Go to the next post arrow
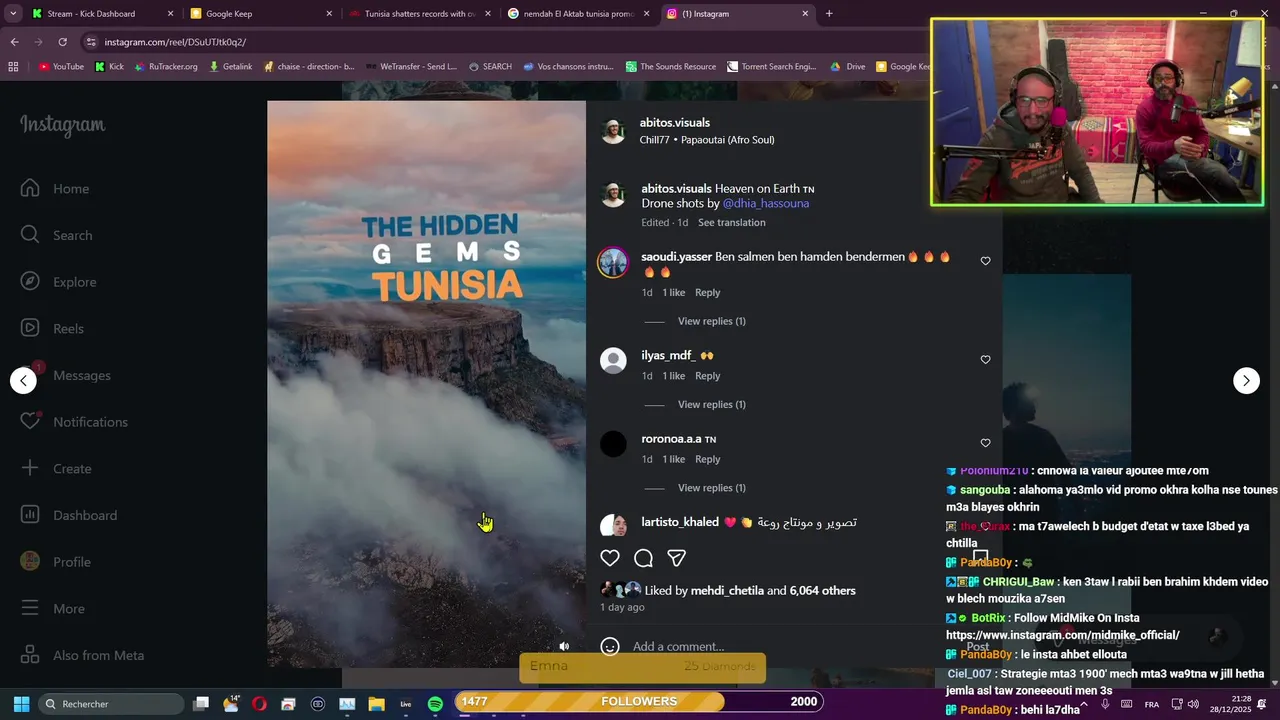The width and height of the screenshot is (1280, 720). (1246, 380)
